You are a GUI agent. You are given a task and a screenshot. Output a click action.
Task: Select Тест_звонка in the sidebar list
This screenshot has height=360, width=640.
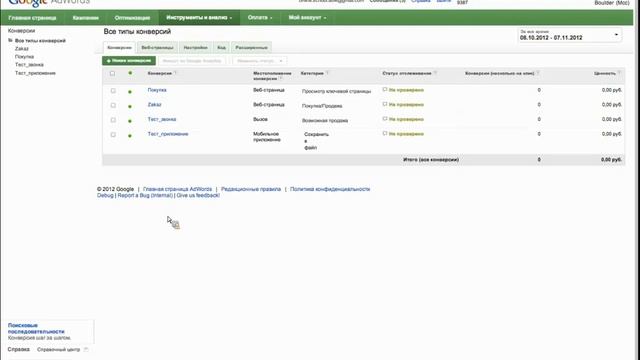click(x=29, y=64)
